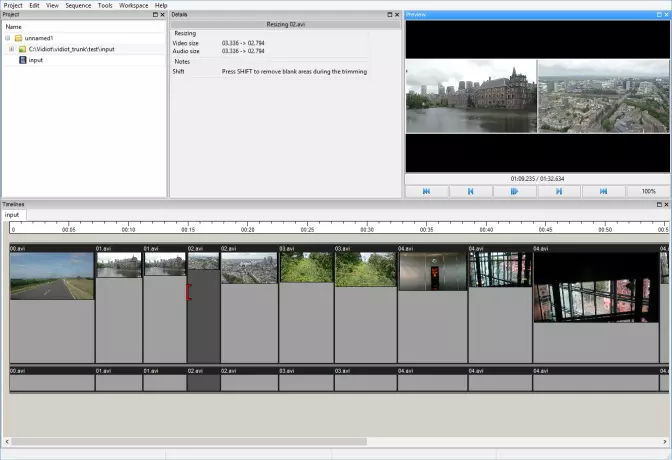
Task: Switch to the input timeline tab
Action: pos(12,215)
